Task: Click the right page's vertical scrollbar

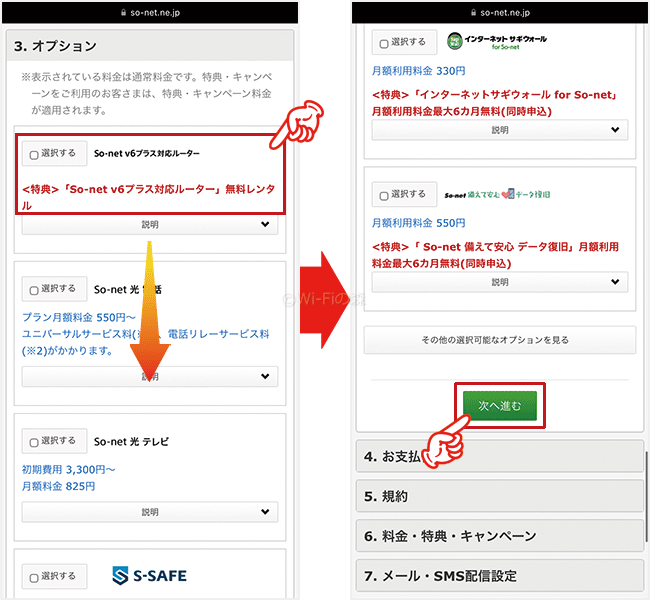Action: pyautogui.click(x=646, y=496)
